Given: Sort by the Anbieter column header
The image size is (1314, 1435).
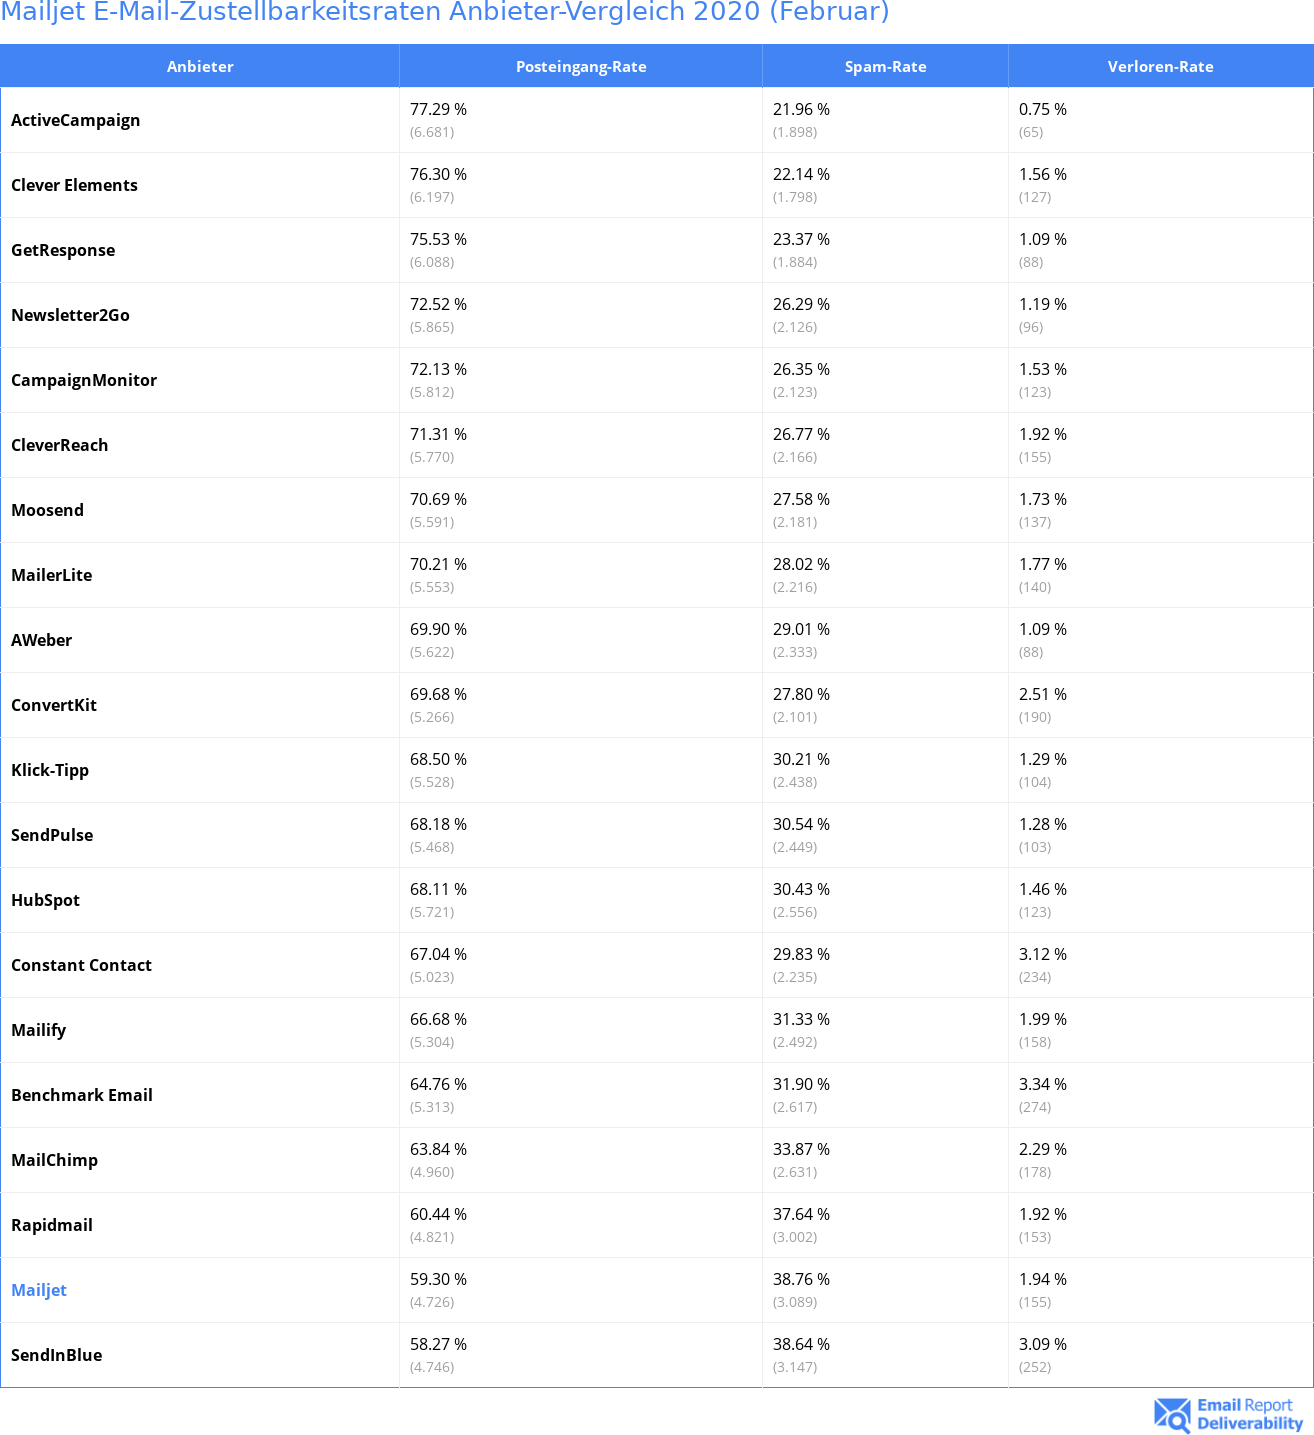Looking at the screenshot, I should pos(200,67).
